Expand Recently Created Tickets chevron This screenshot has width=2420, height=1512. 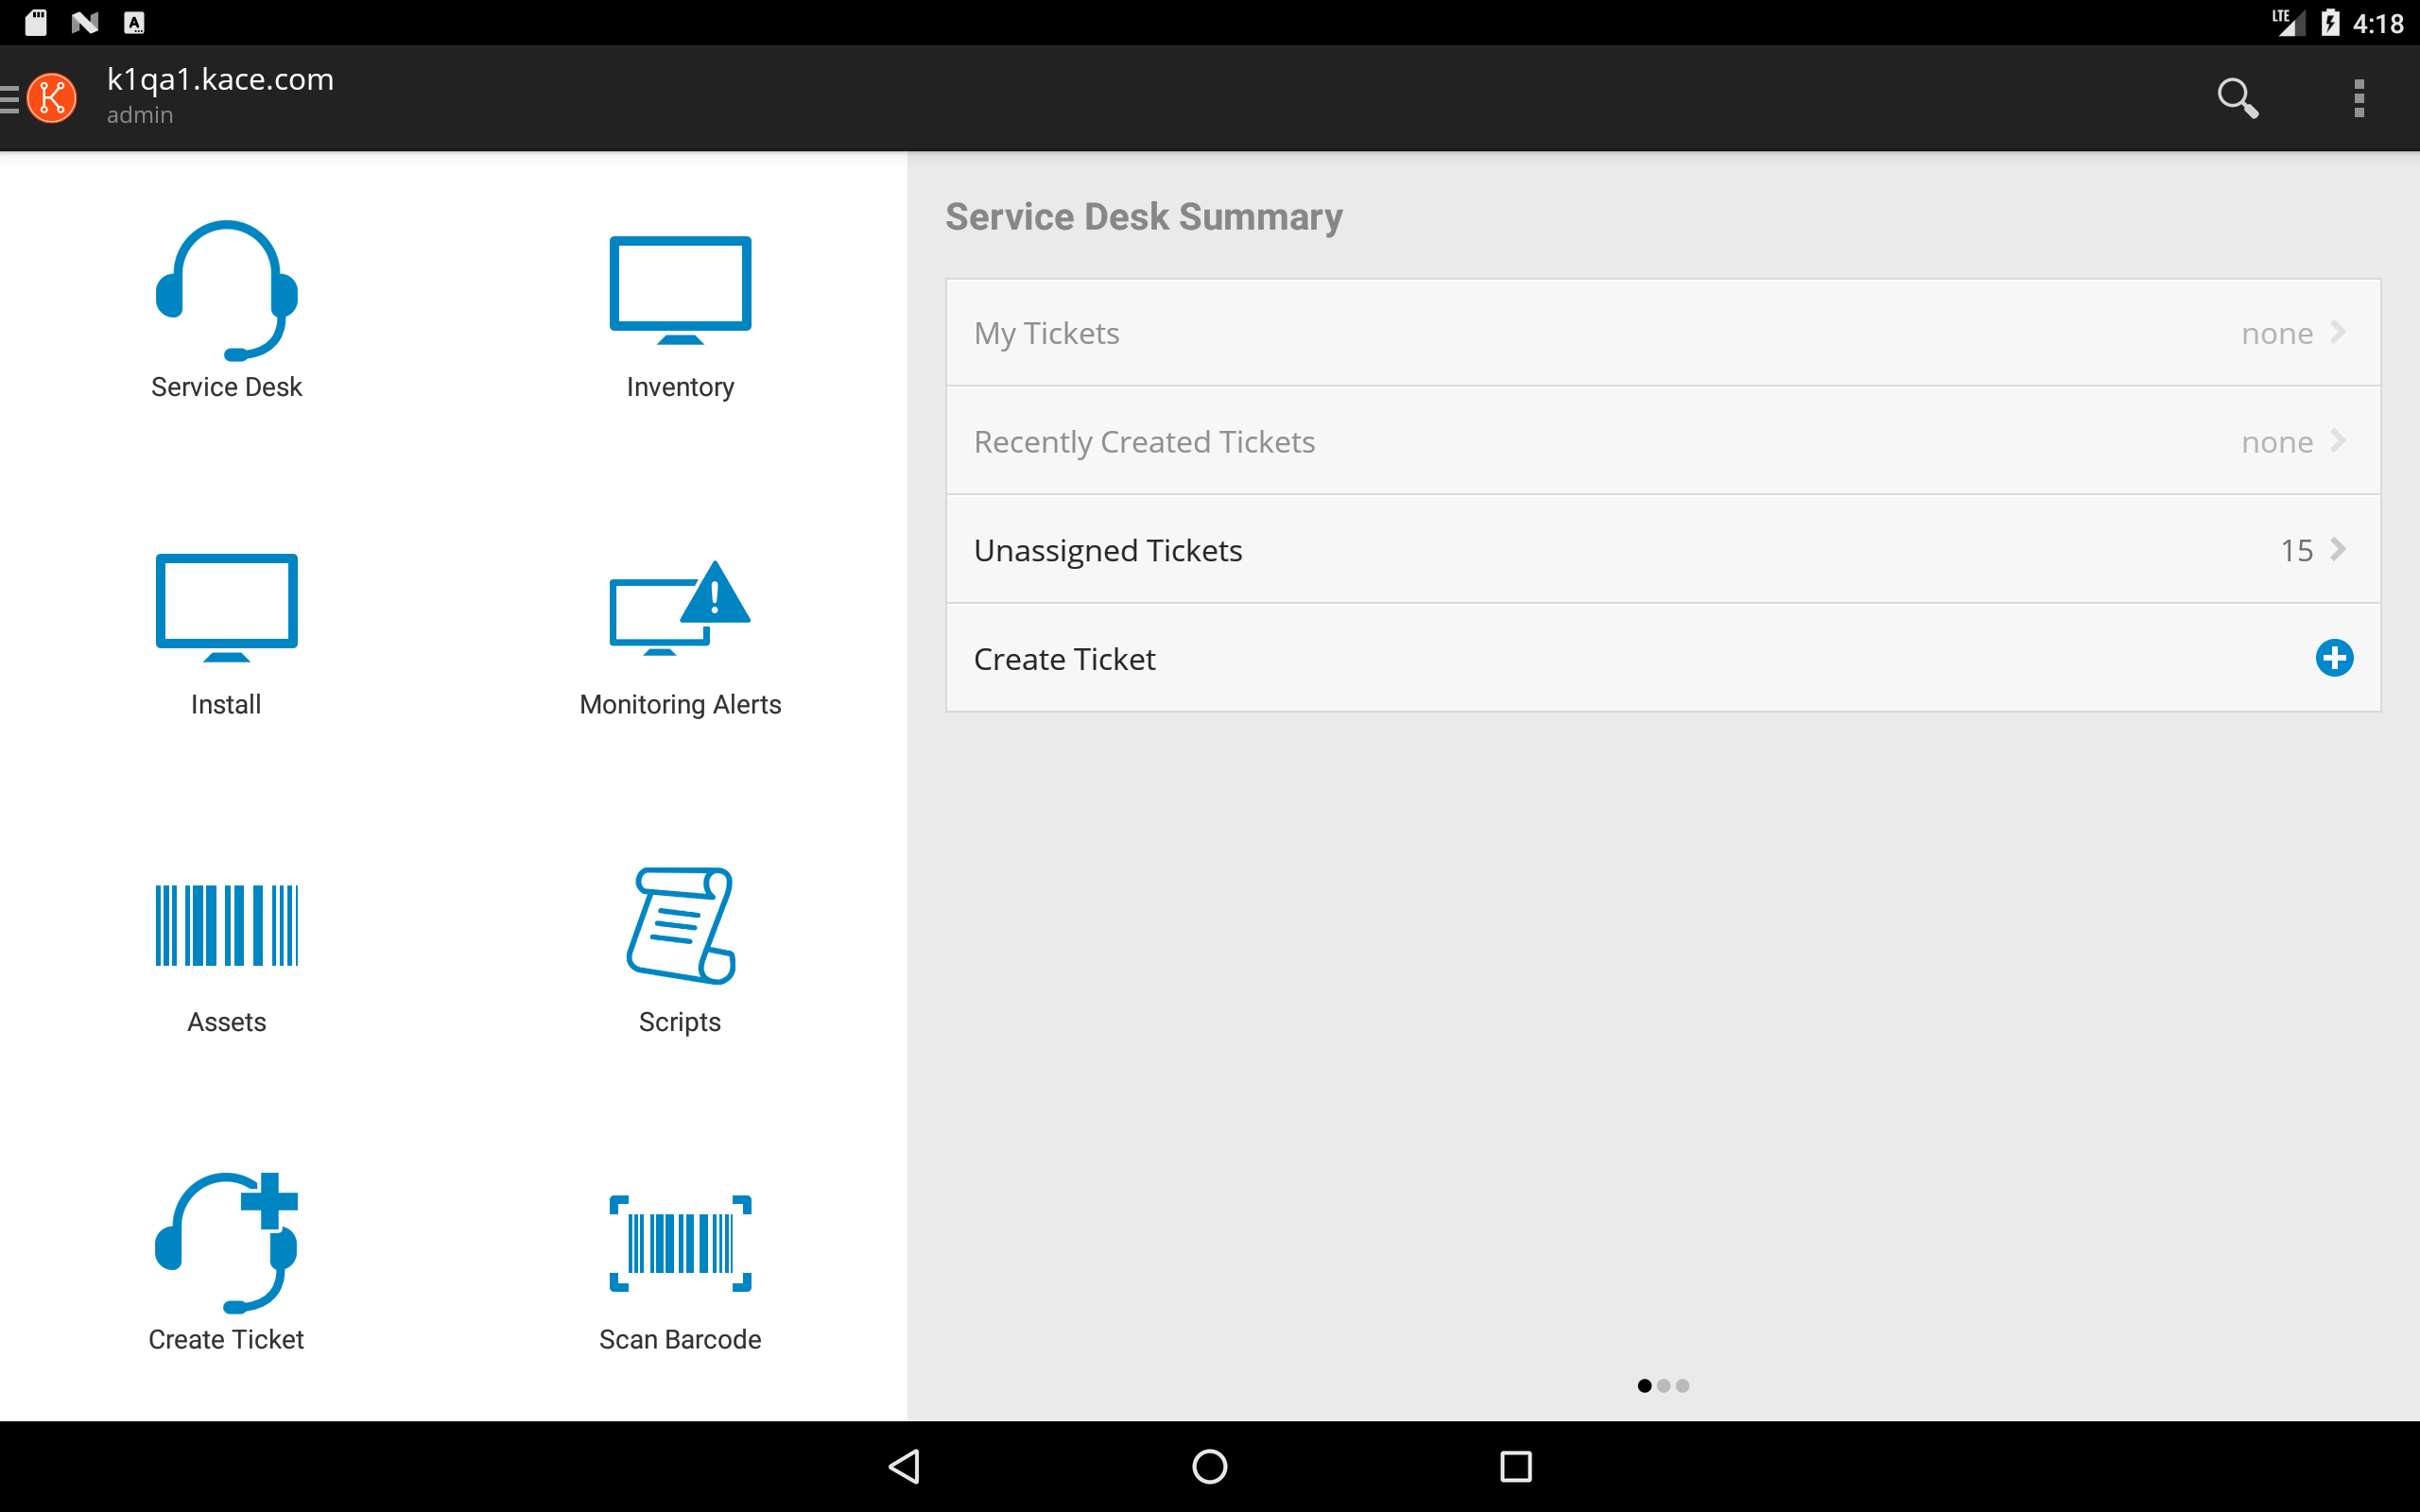[x=2338, y=440]
